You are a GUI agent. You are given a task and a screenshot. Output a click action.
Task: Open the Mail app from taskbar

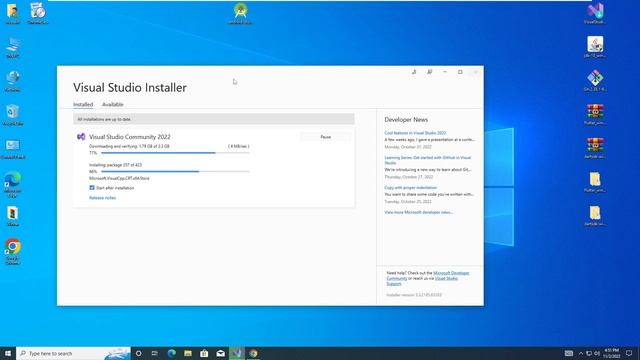[220, 353]
